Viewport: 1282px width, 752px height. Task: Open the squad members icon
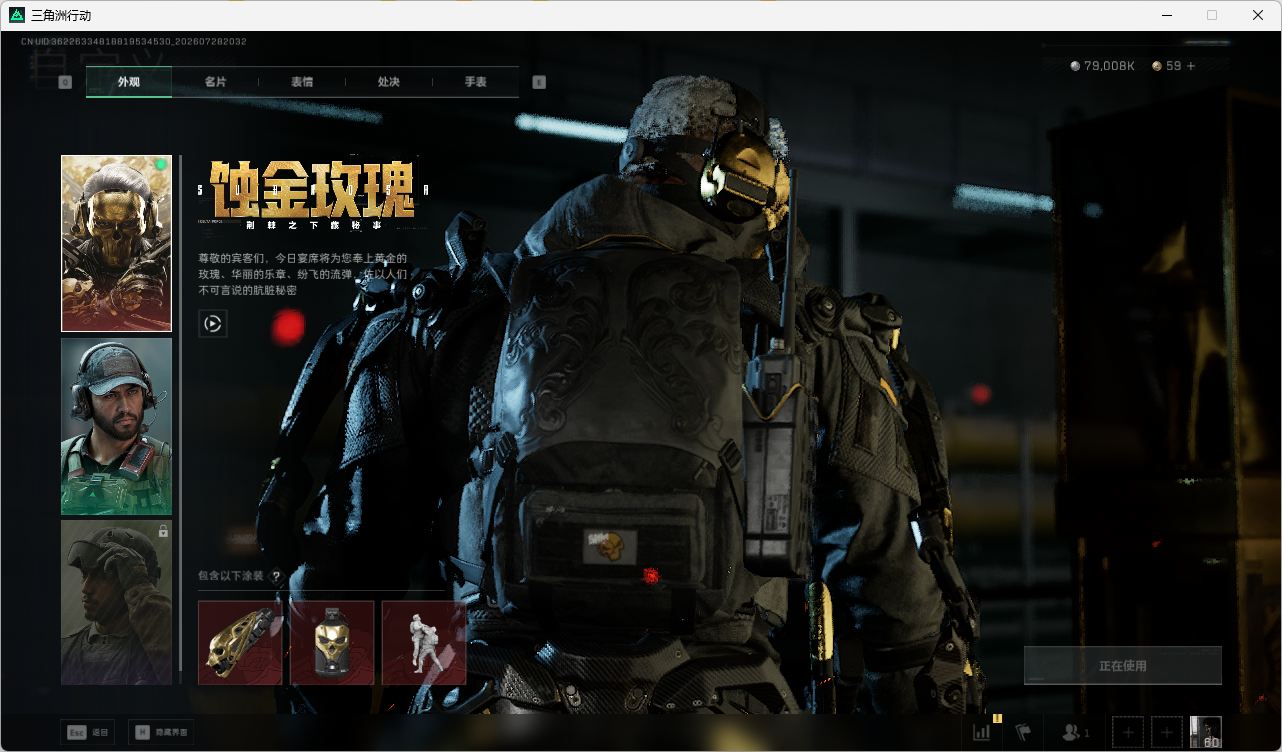tap(1076, 733)
